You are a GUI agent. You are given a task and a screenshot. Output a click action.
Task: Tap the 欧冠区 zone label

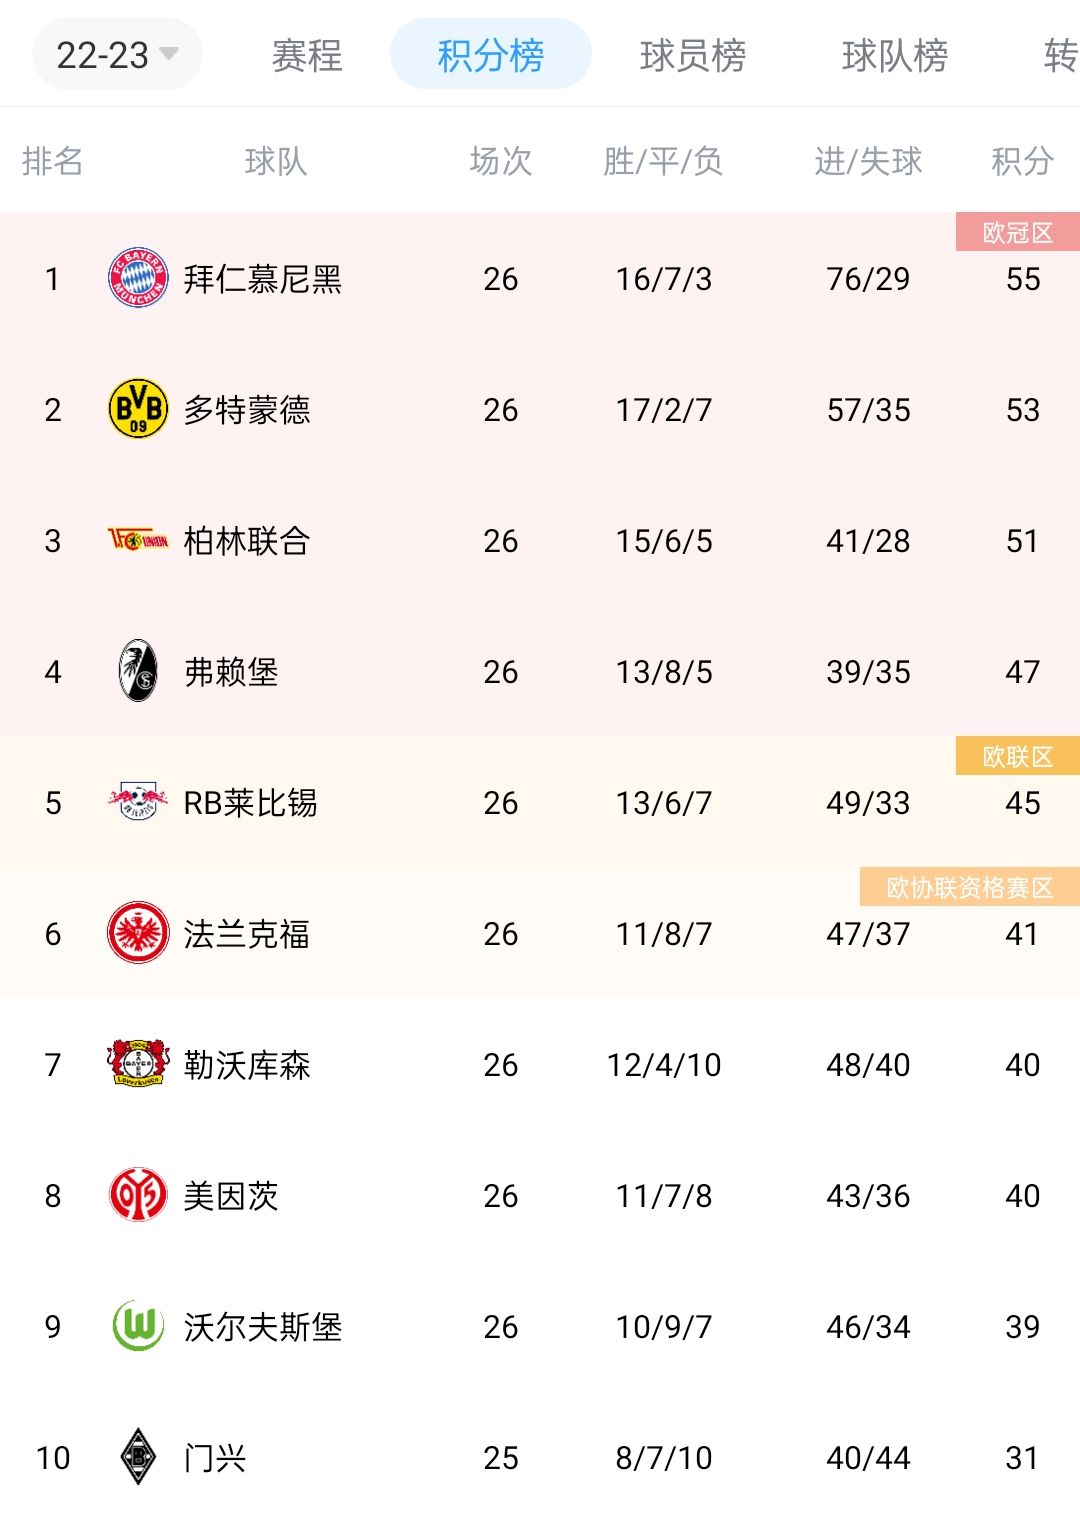point(1017,232)
